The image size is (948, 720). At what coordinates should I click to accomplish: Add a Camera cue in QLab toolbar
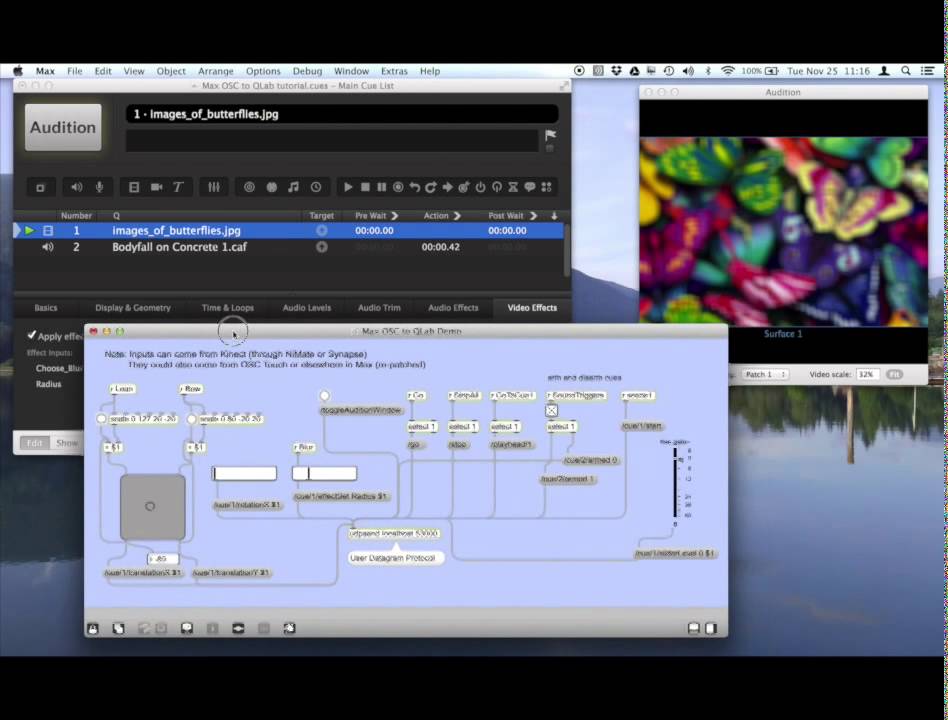157,187
